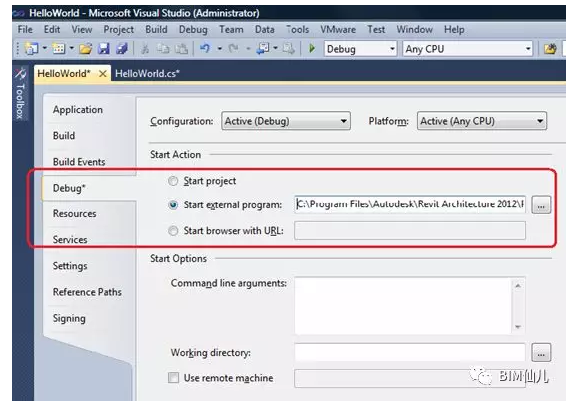Click the Navigate Forward toolbar icon
This screenshot has width=575, height=406.
tap(289, 48)
